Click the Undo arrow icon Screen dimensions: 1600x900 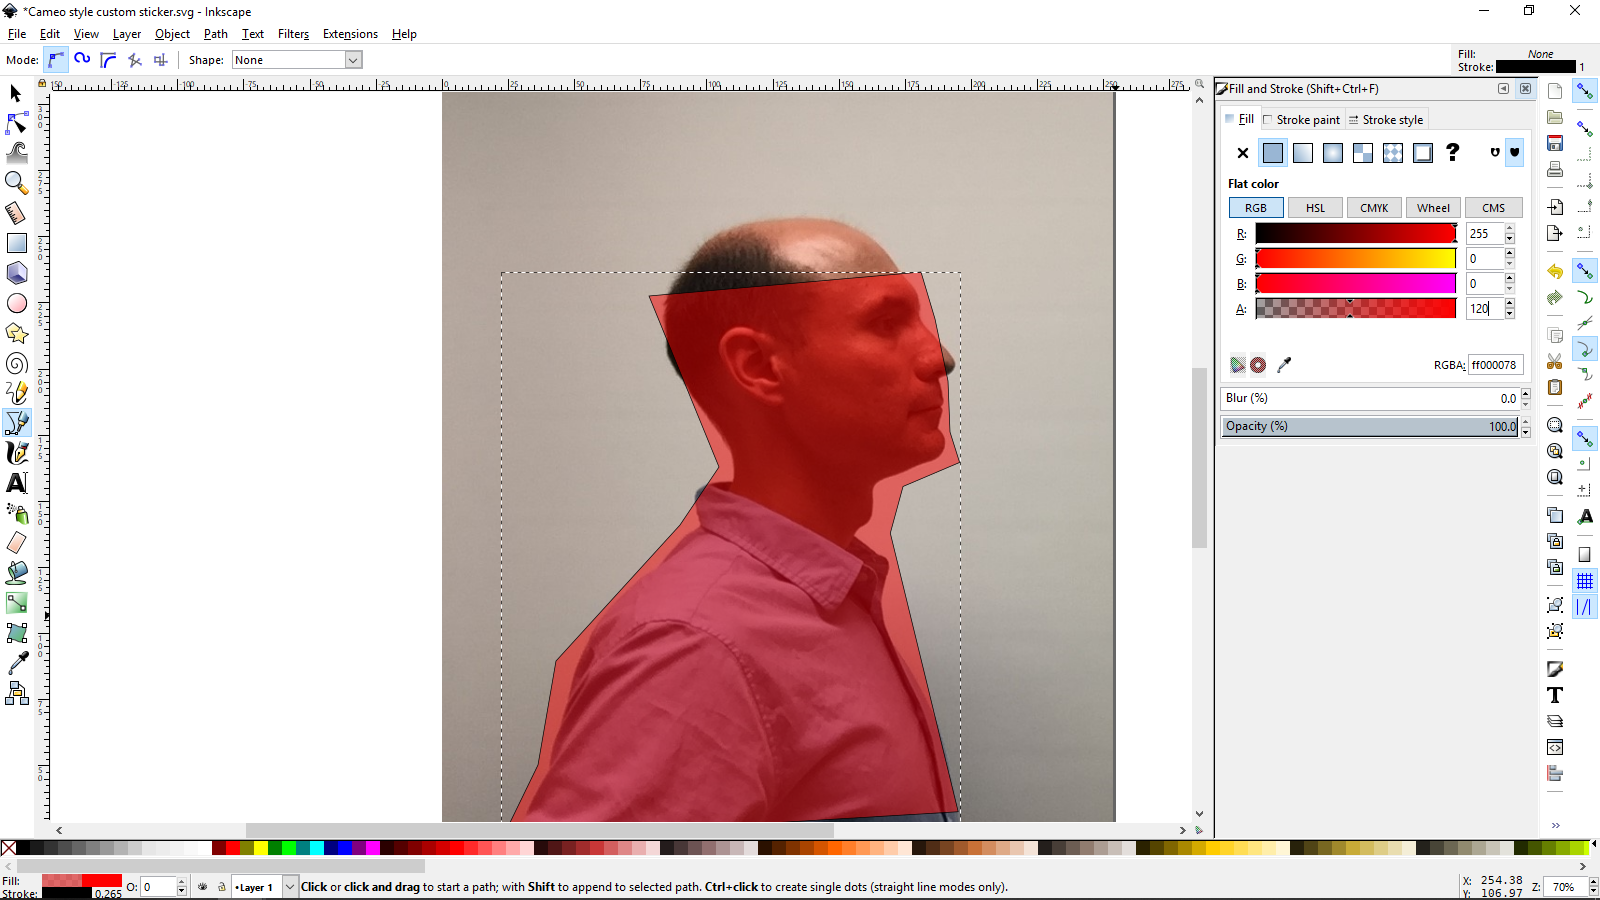(1555, 271)
